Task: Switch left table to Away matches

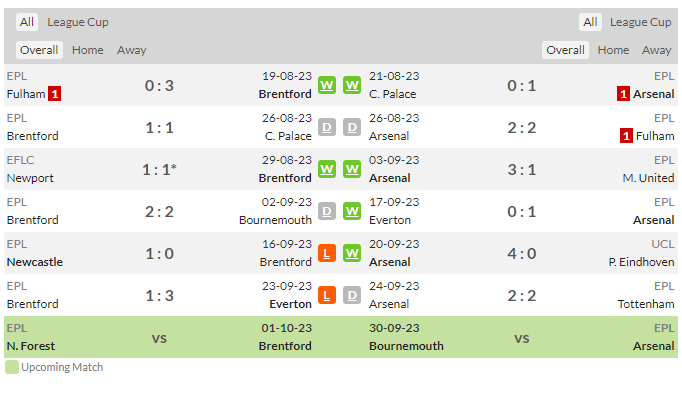Action: [131, 50]
